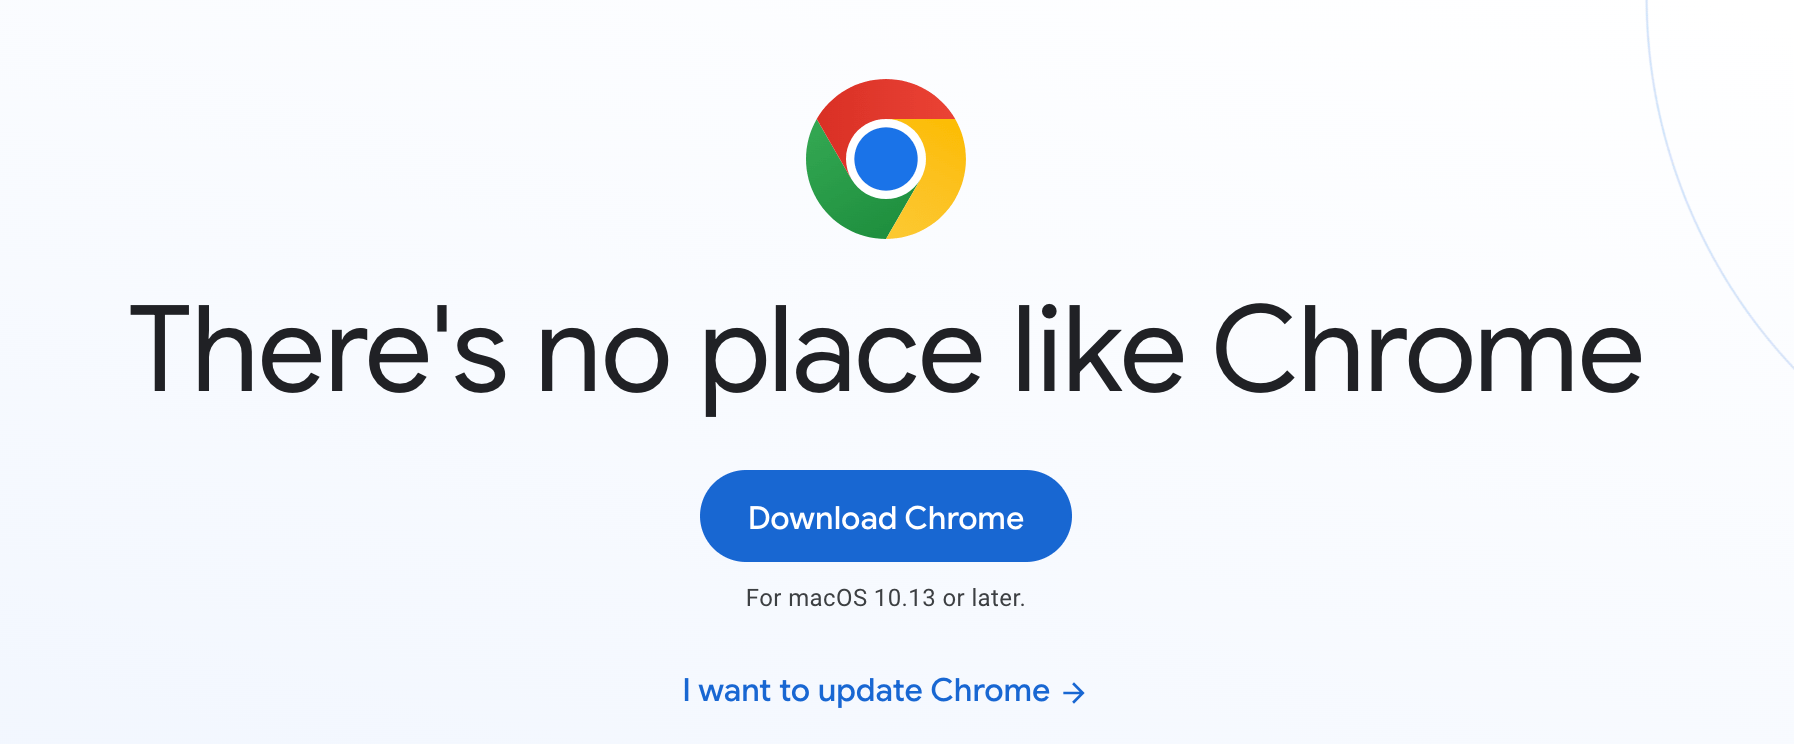Click the word "like" in the headline
This screenshot has width=1794, height=744.
pos(1098,350)
